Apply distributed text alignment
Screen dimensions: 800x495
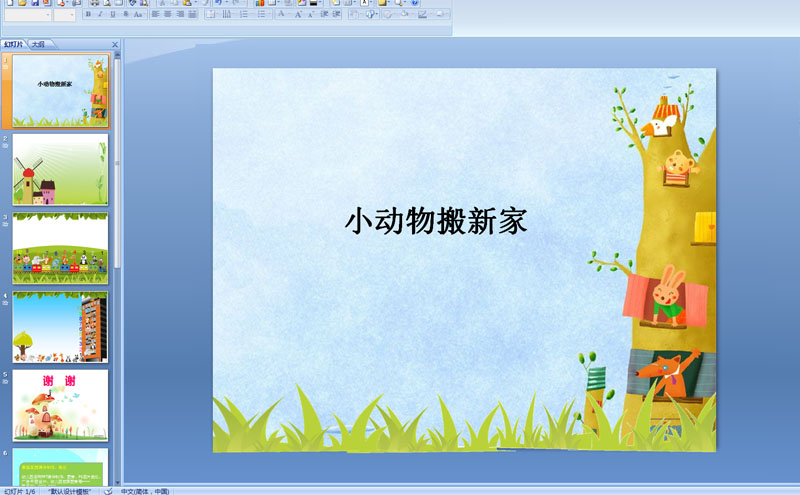coord(192,14)
